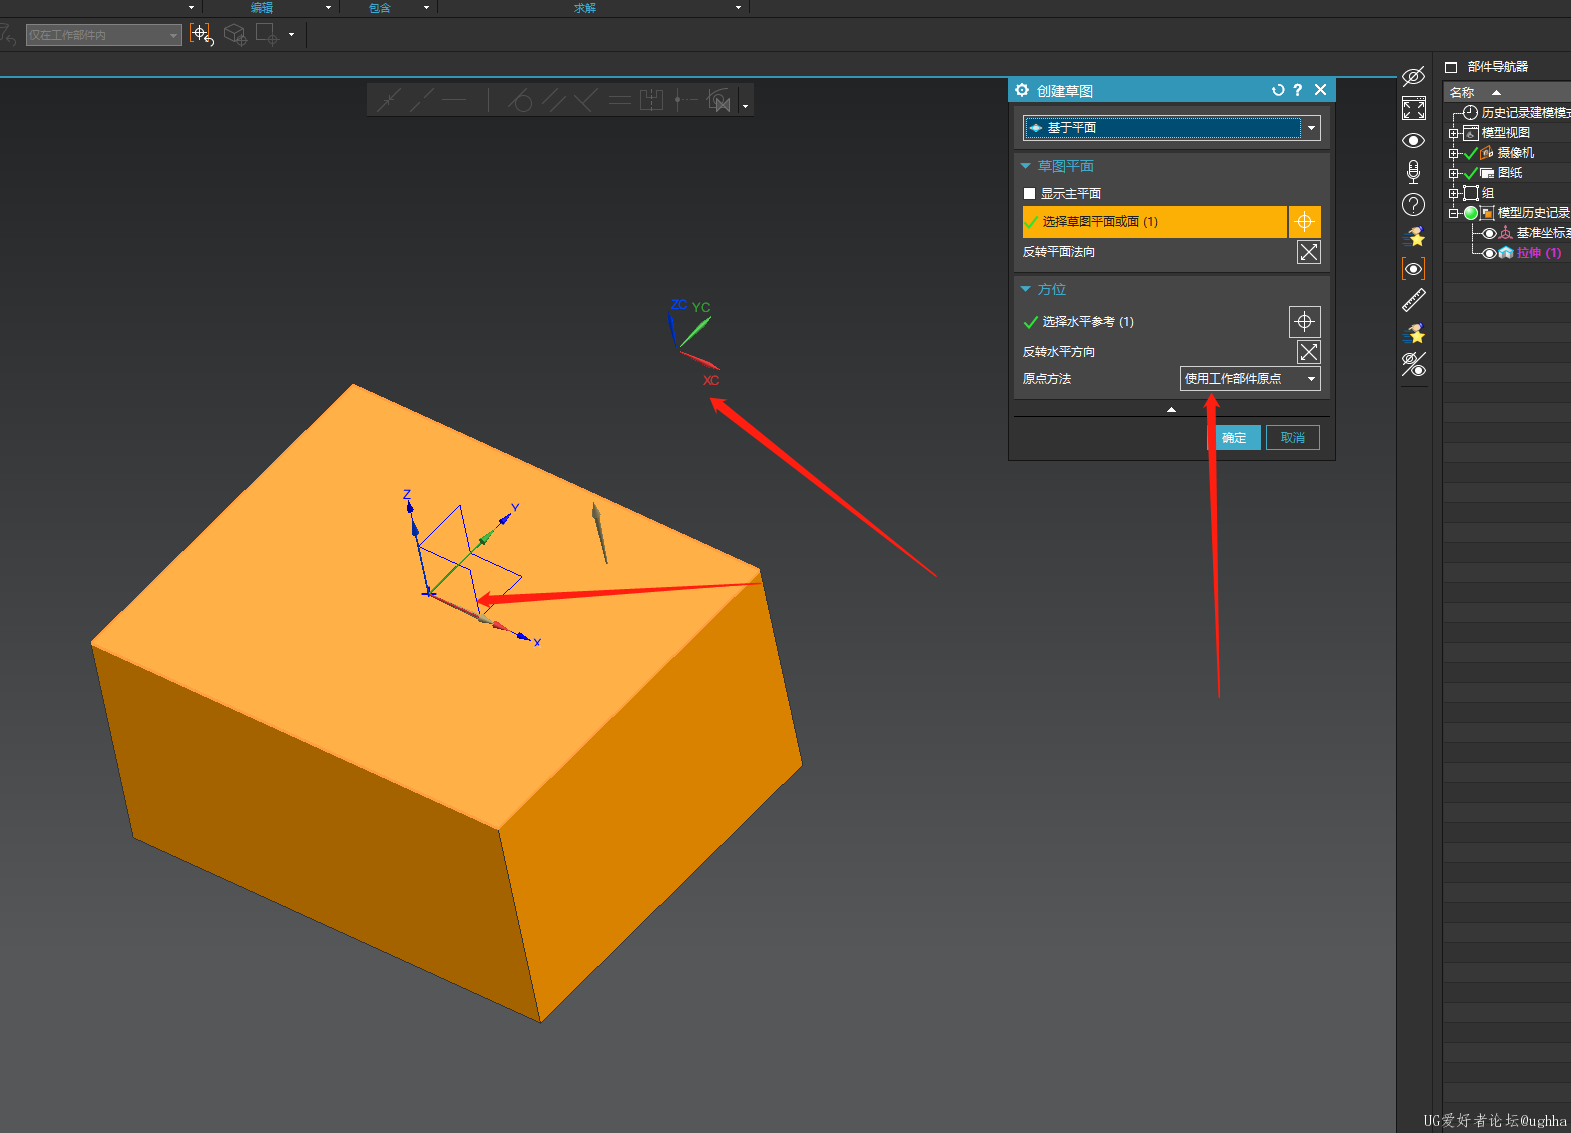This screenshot has width=1571, height=1133.
Task: Select the perpendicular constraint icon
Action: click(x=586, y=100)
